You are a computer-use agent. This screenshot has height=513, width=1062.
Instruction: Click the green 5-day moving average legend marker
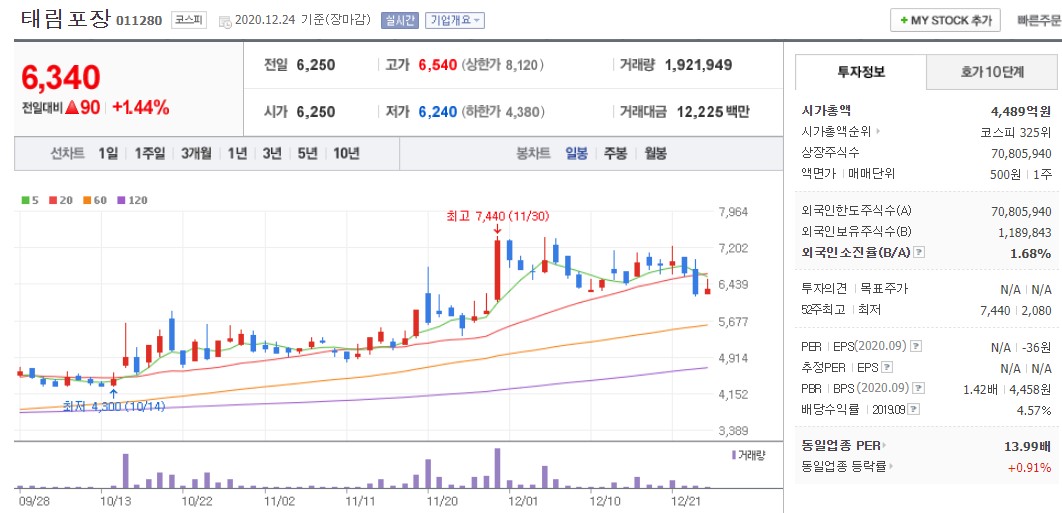pos(25,201)
